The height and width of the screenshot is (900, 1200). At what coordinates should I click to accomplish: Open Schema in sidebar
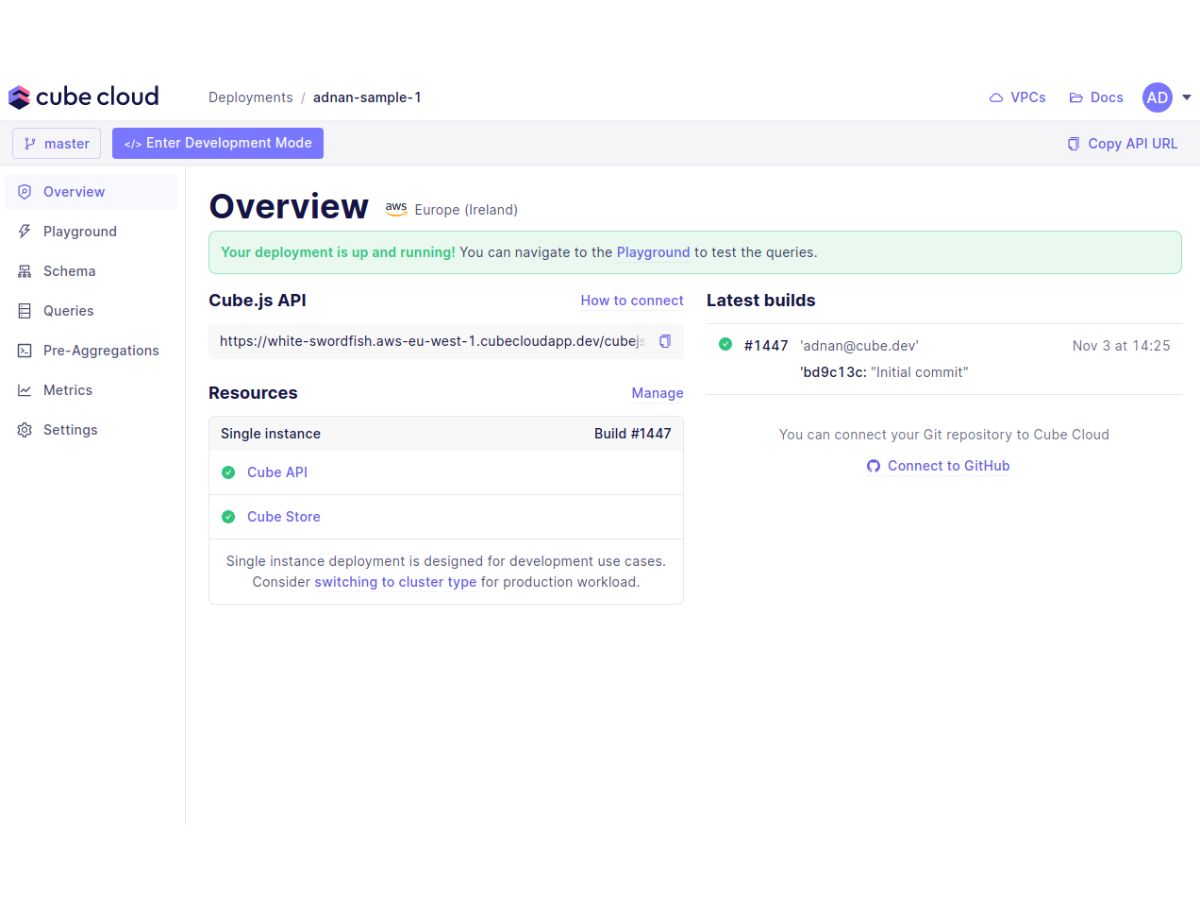pyautogui.click(x=91, y=271)
